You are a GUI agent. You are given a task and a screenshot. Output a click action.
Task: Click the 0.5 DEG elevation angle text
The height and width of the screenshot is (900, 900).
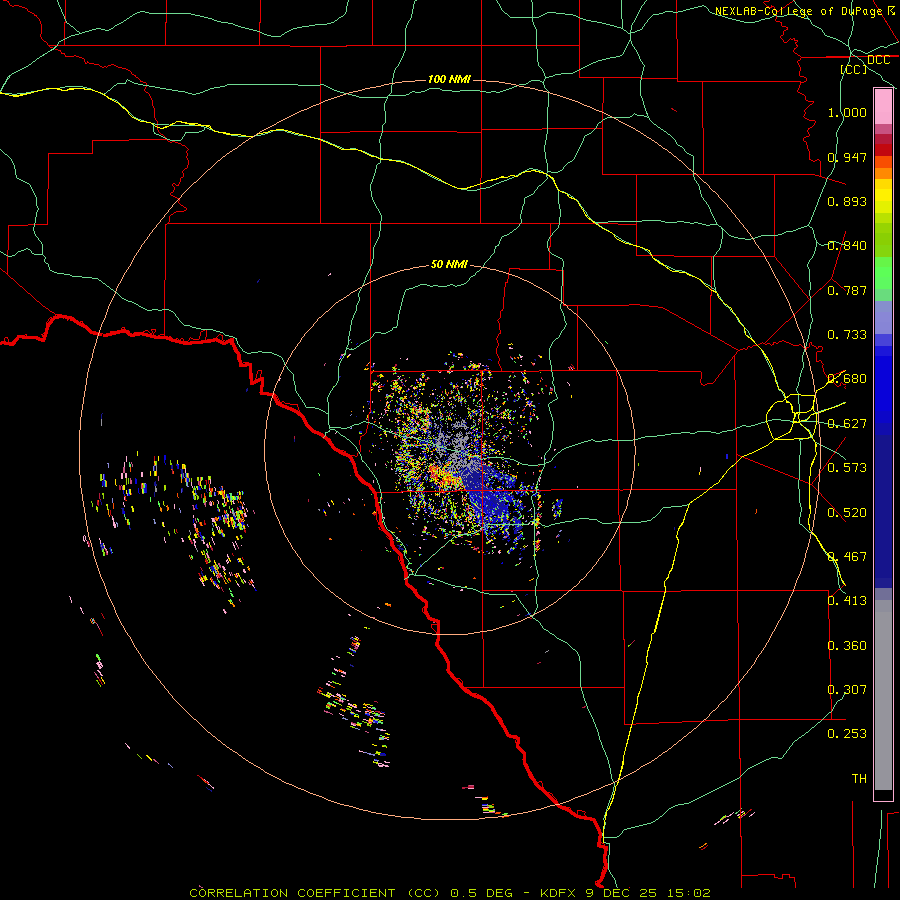(482, 893)
